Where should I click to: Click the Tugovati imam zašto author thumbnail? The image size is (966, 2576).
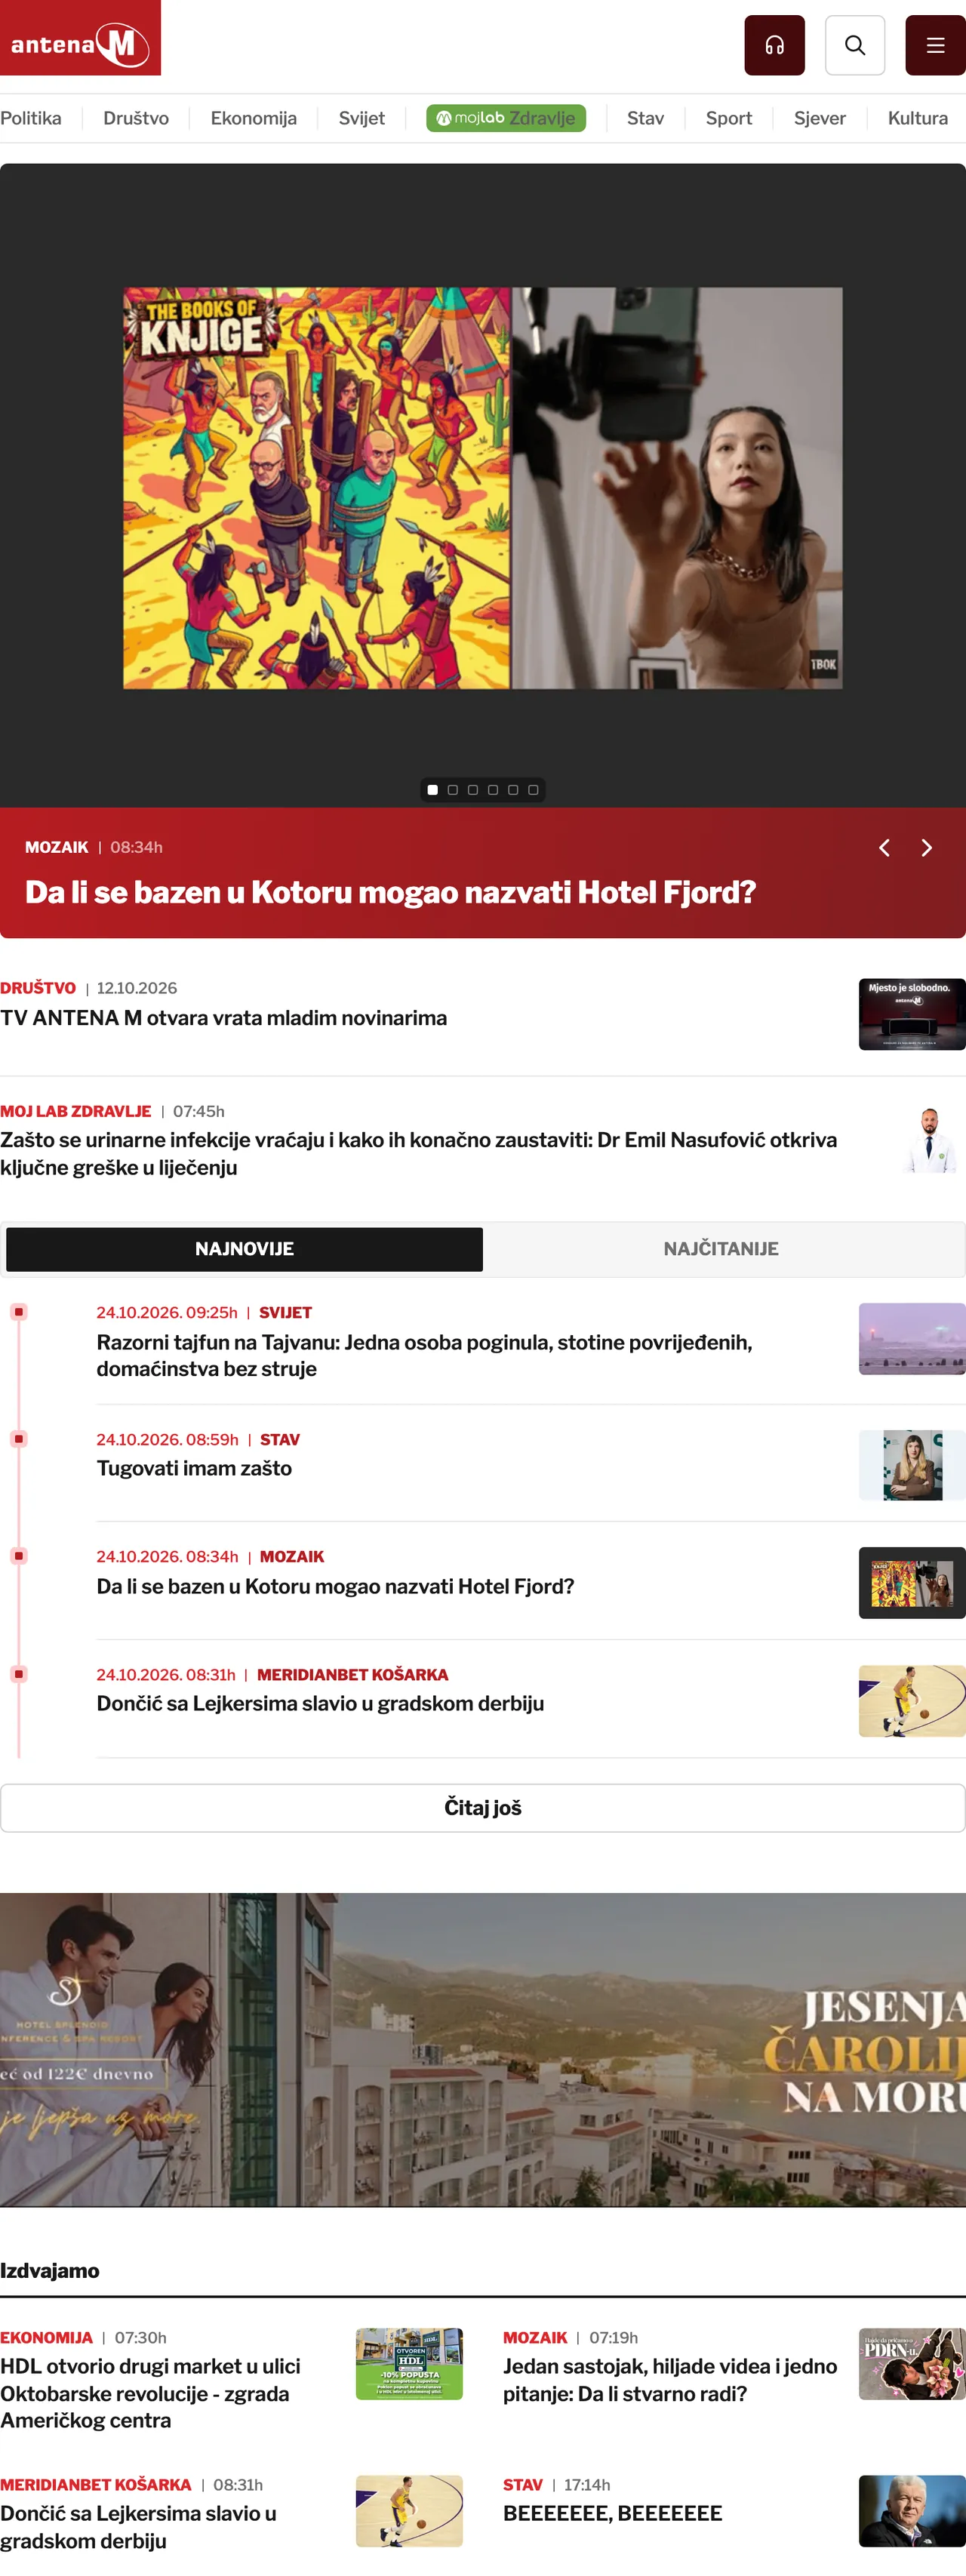[x=912, y=1465]
